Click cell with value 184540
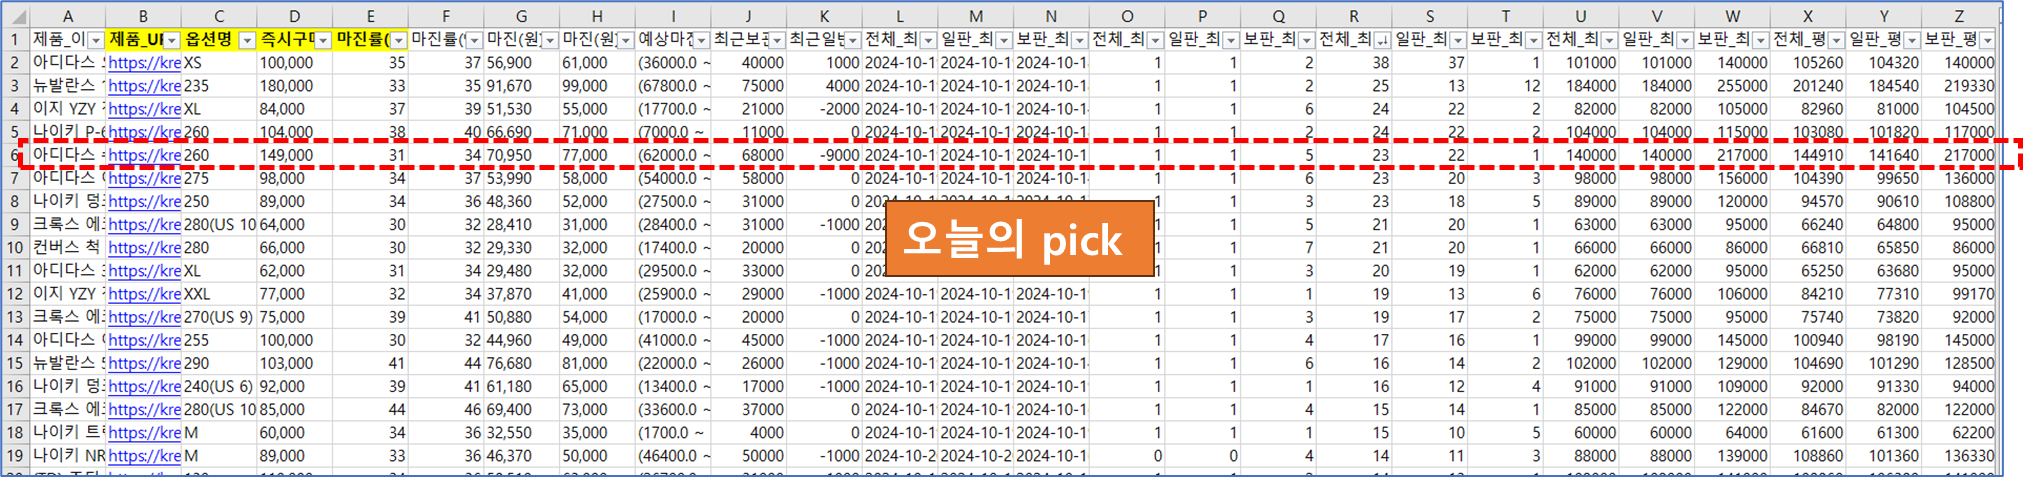This screenshot has height=477, width=2023. pos(1883,86)
